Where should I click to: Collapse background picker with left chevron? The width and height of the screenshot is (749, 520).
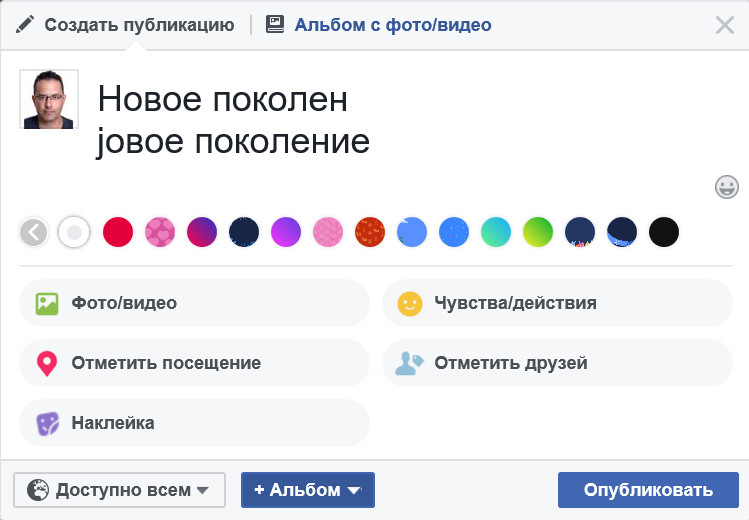point(34,233)
